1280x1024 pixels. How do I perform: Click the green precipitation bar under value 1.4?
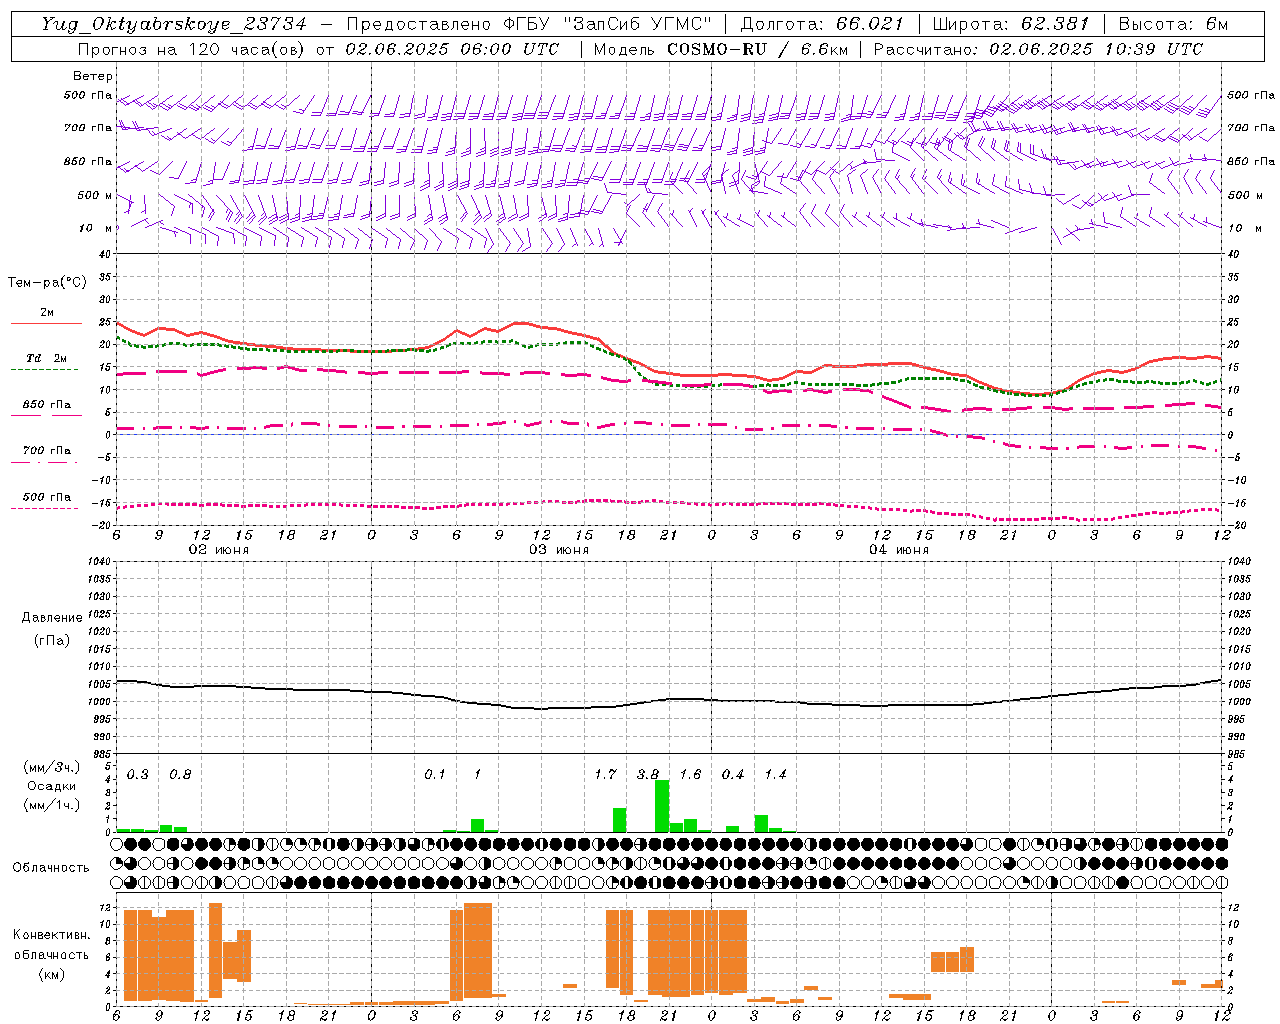[x=761, y=823]
